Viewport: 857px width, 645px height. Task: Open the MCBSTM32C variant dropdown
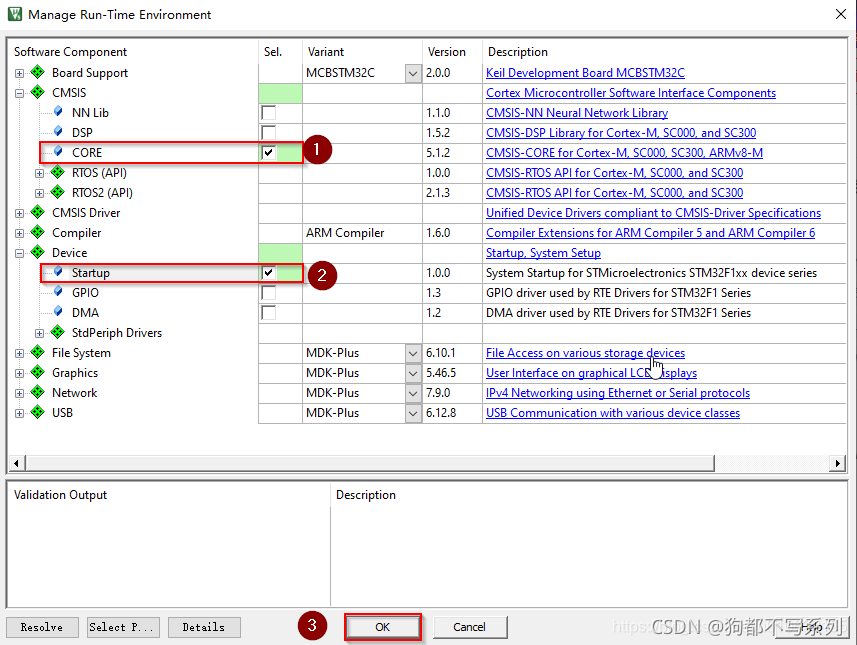click(x=413, y=73)
